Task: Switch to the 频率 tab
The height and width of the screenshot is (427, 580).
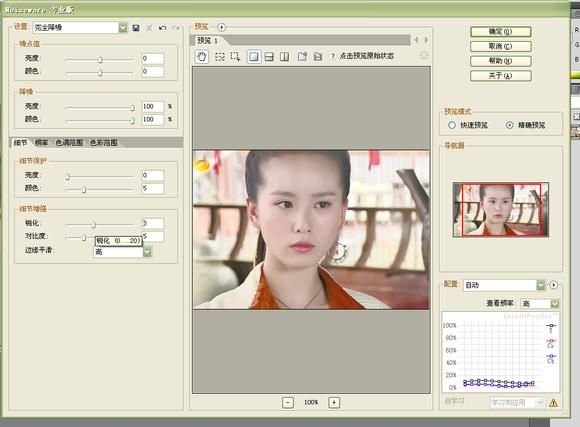Action: click(x=41, y=142)
